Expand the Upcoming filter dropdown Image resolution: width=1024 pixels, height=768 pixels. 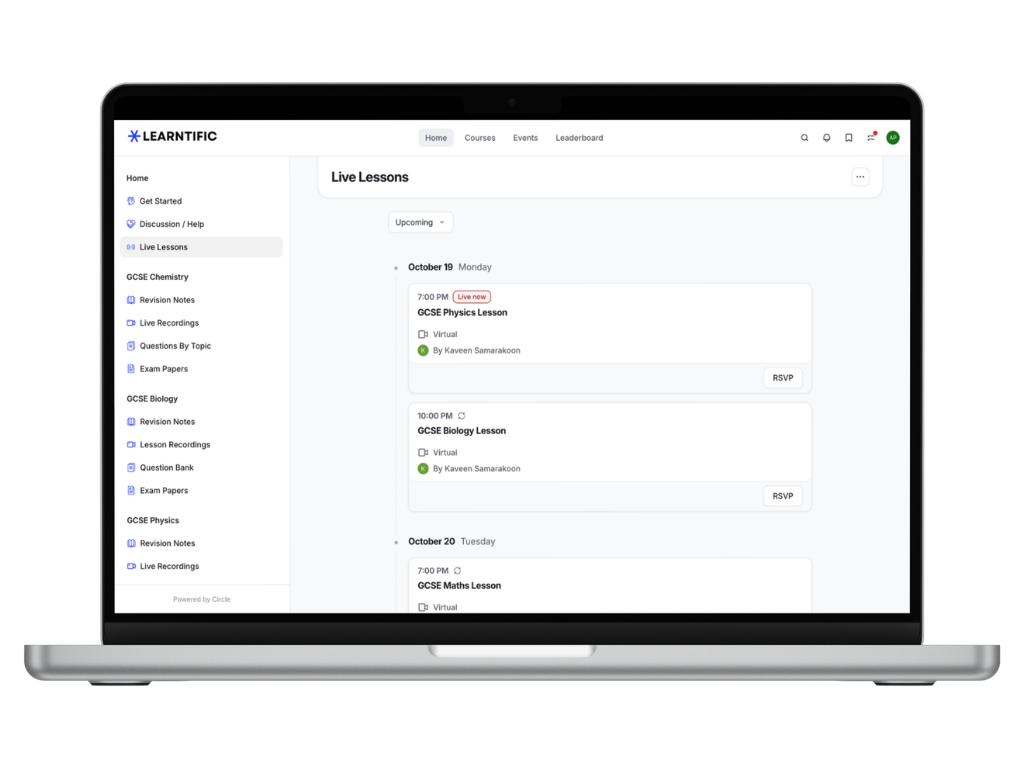click(420, 223)
